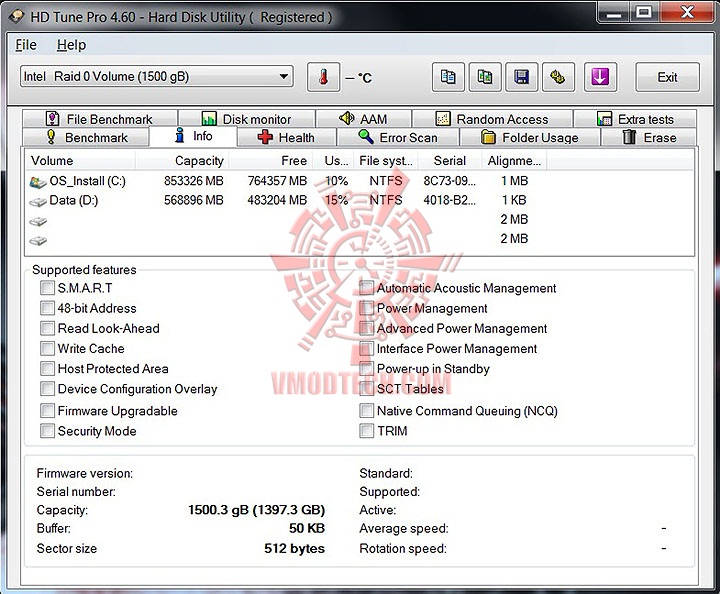Click the Exit button
Screen dimensions: 720x594
667,77
